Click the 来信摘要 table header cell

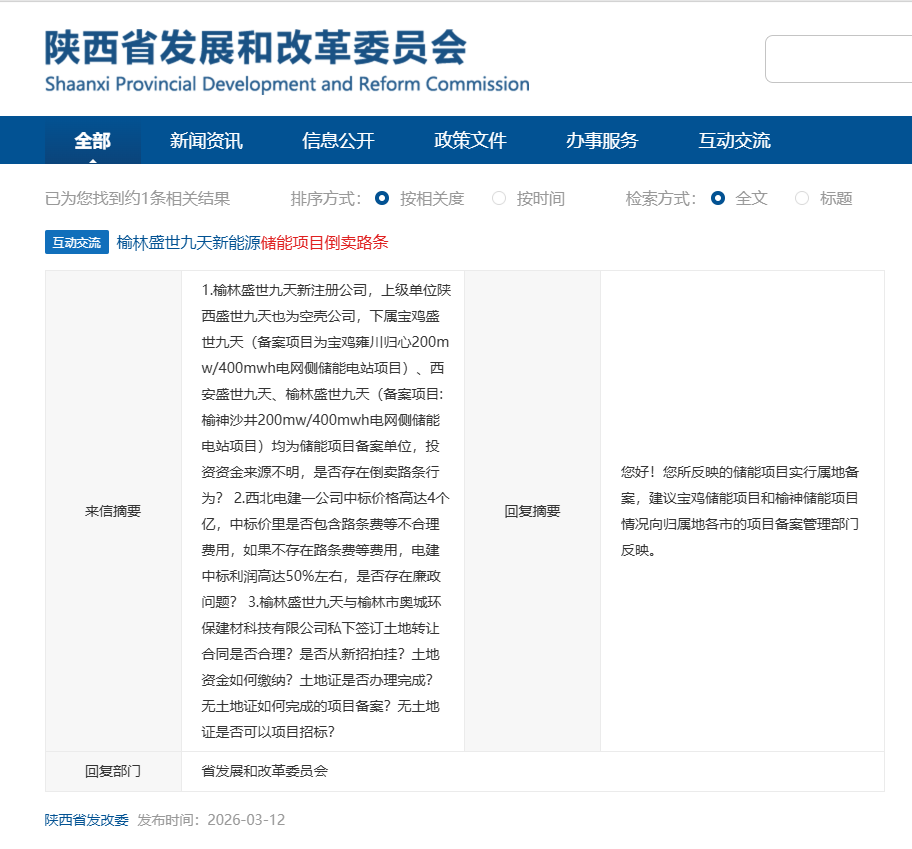pos(113,511)
